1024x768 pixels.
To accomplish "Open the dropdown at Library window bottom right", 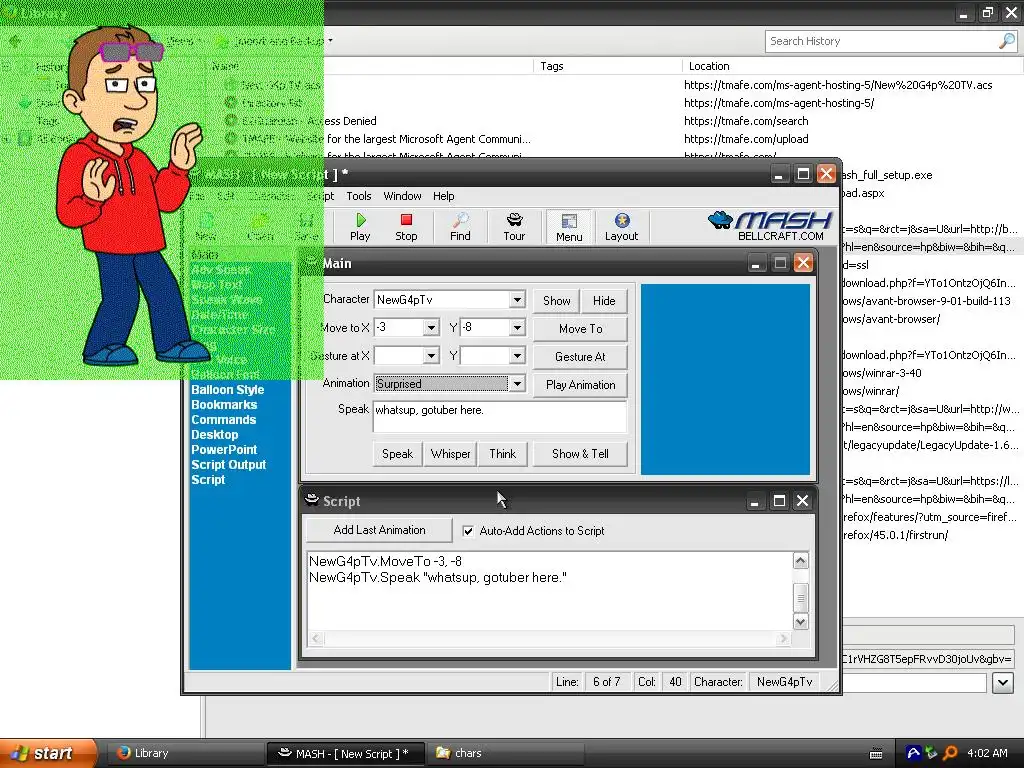I will pos(1002,683).
